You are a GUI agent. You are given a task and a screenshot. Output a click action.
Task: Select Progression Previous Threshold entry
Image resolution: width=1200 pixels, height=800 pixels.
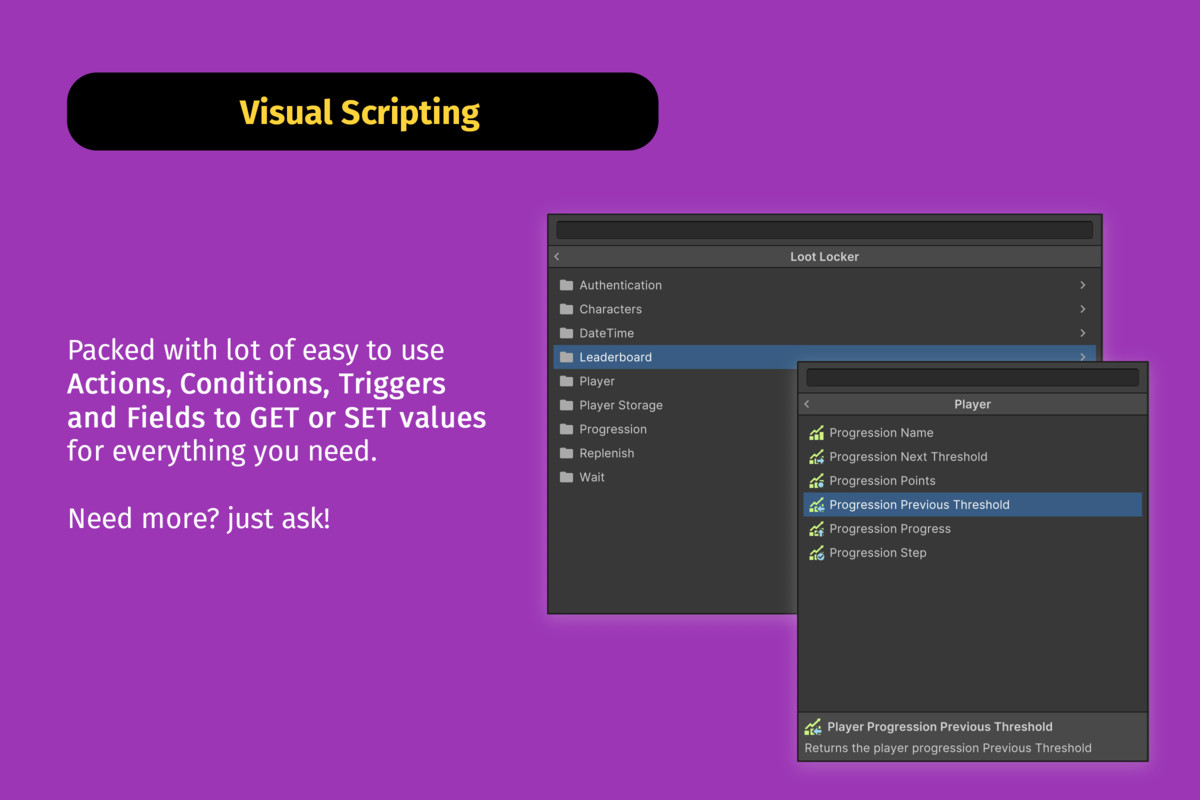[x=972, y=505]
